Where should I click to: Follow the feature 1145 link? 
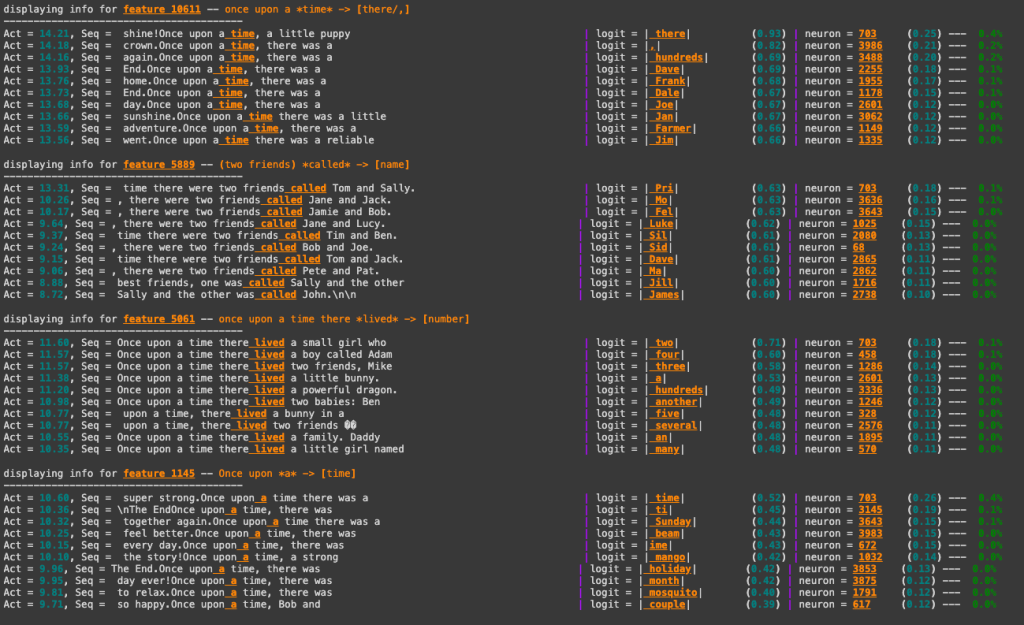coord(159,473)
